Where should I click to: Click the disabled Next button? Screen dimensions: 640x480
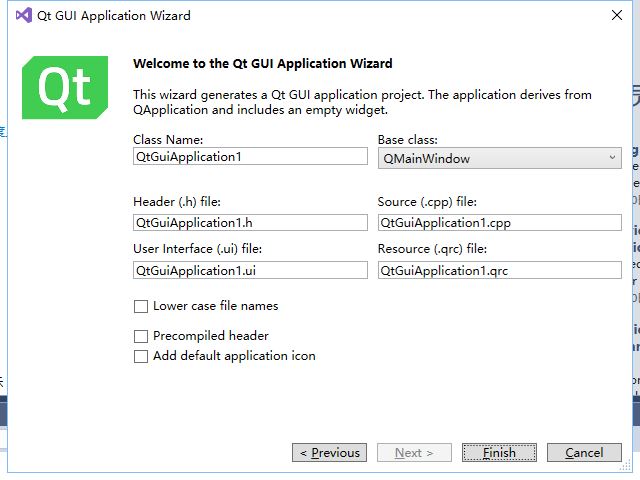point(414,453)
